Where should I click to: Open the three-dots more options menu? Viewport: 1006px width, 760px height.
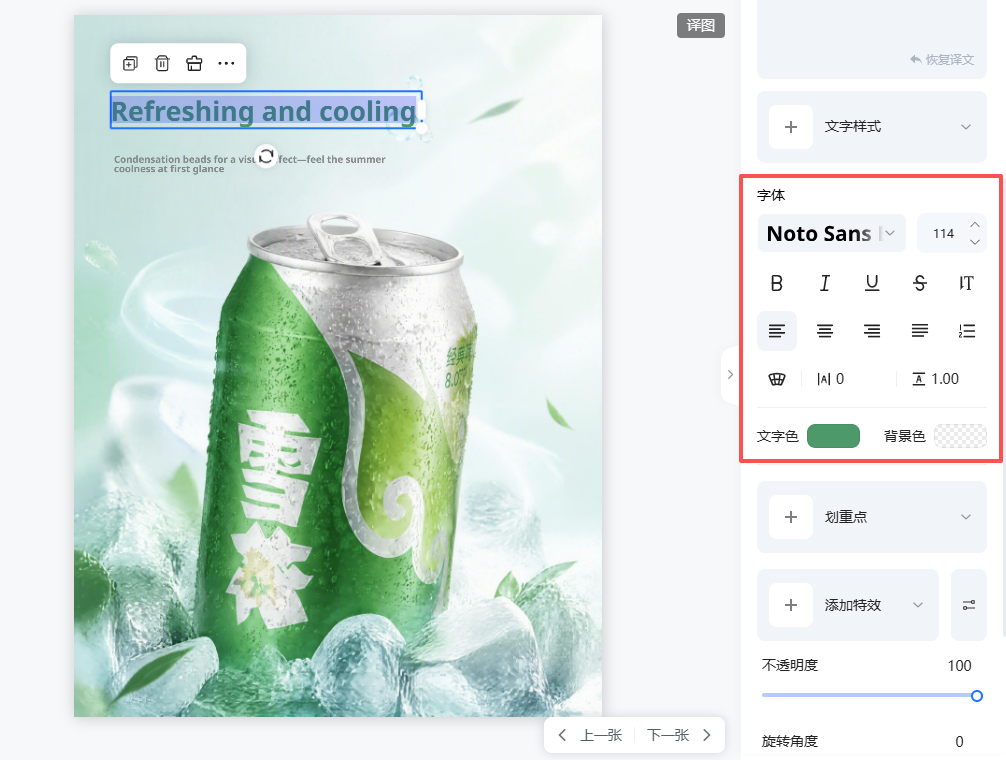226,63
